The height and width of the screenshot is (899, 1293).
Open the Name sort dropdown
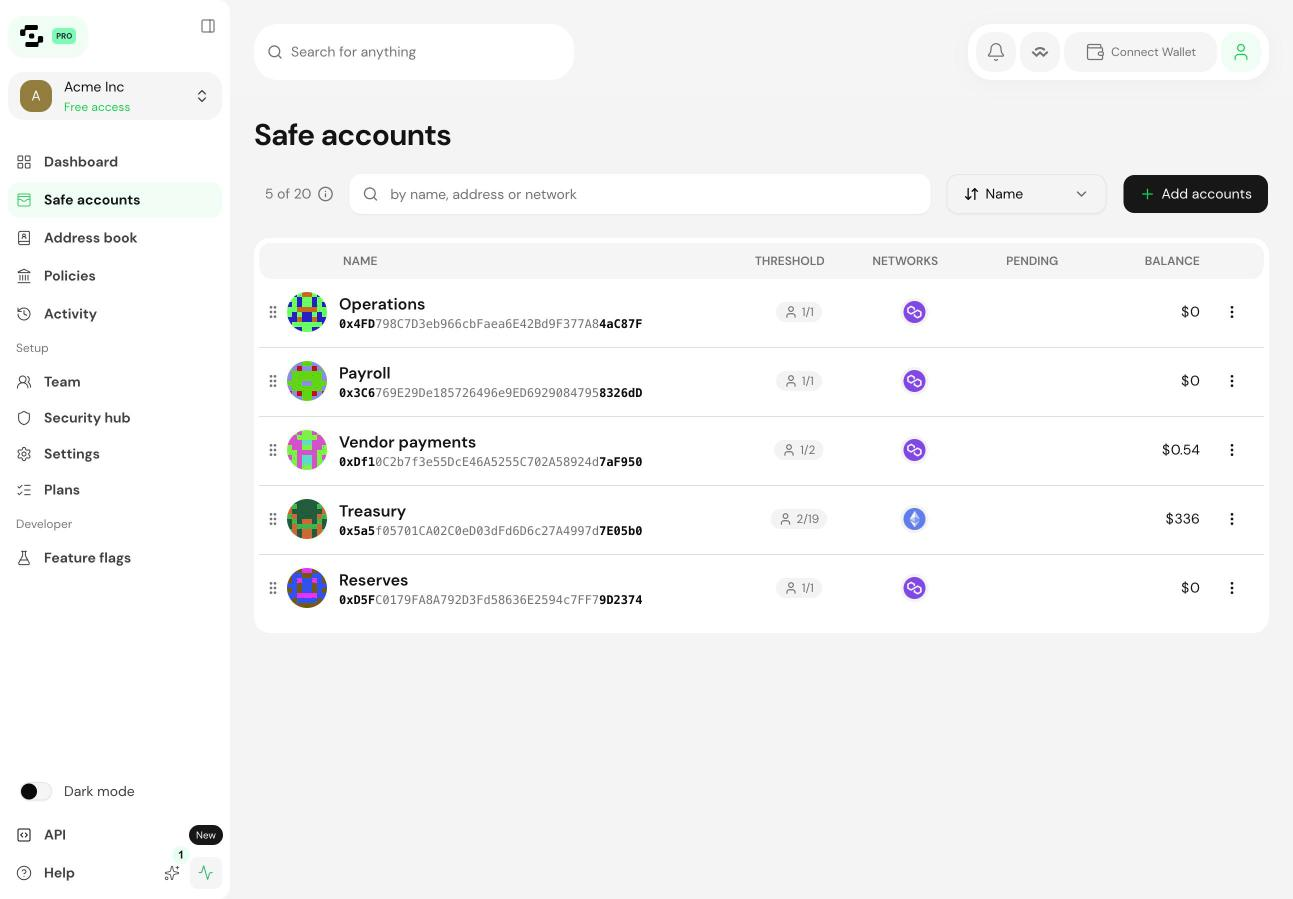[1026, 194]
